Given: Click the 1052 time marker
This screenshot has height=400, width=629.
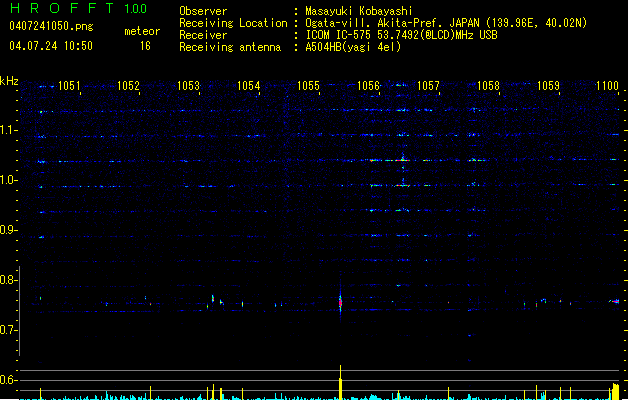Looking at the screenshot, I should pos(128,85).
